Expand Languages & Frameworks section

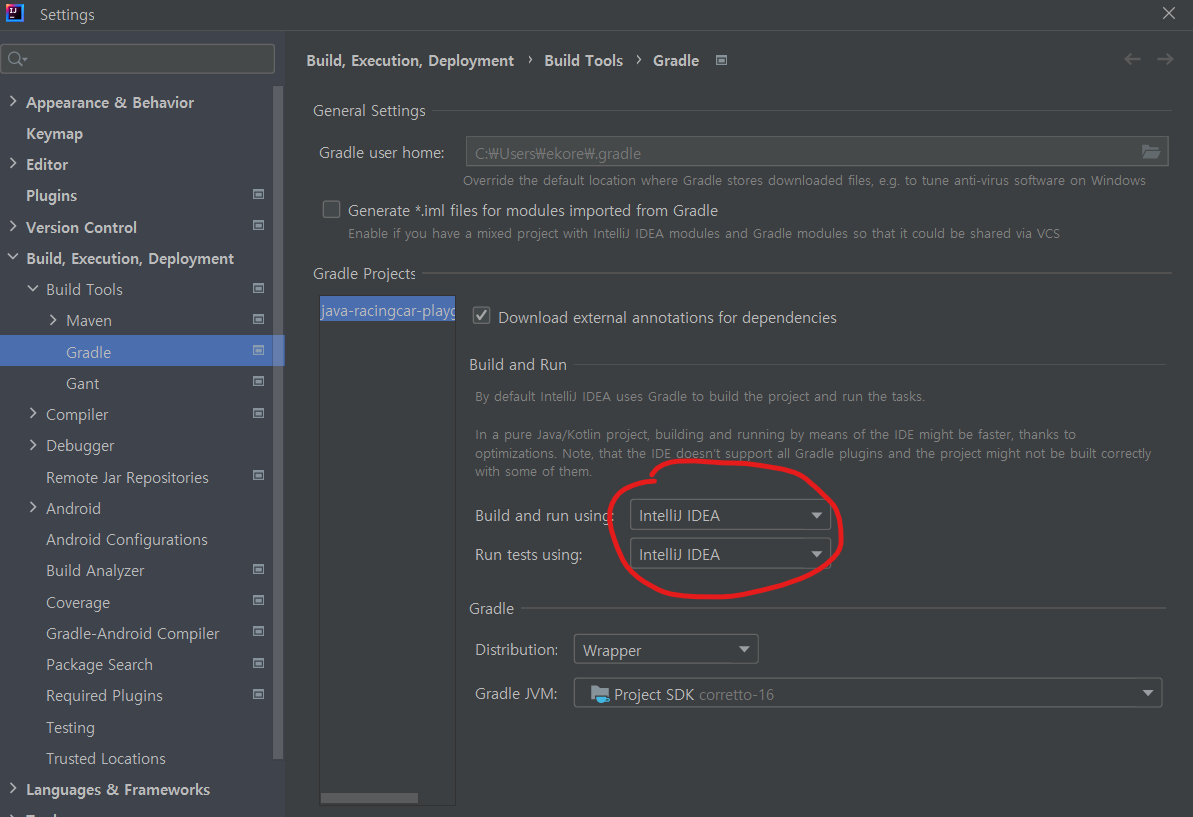click(x=13, y=789)
